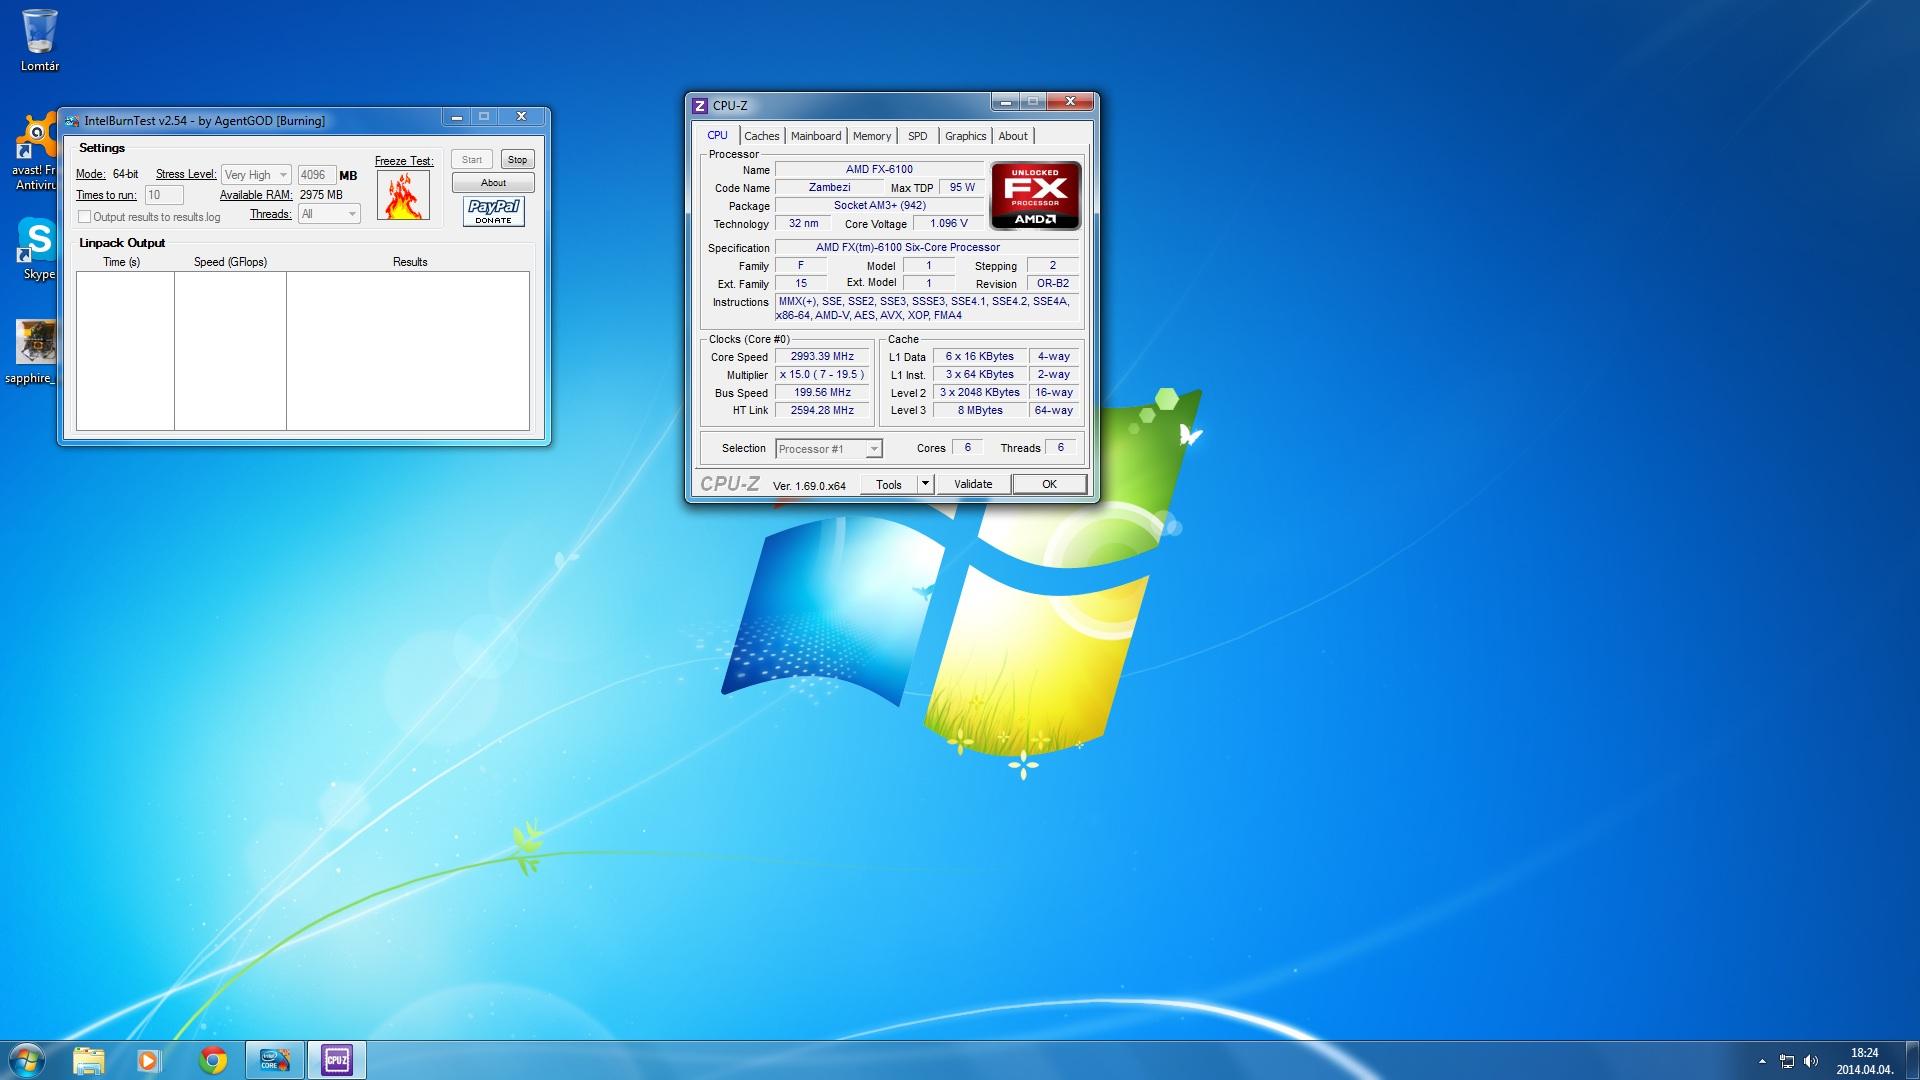Click the taskbar clock and date
Screen dimensions: 1920x1080
(x=1864, y=1061)
